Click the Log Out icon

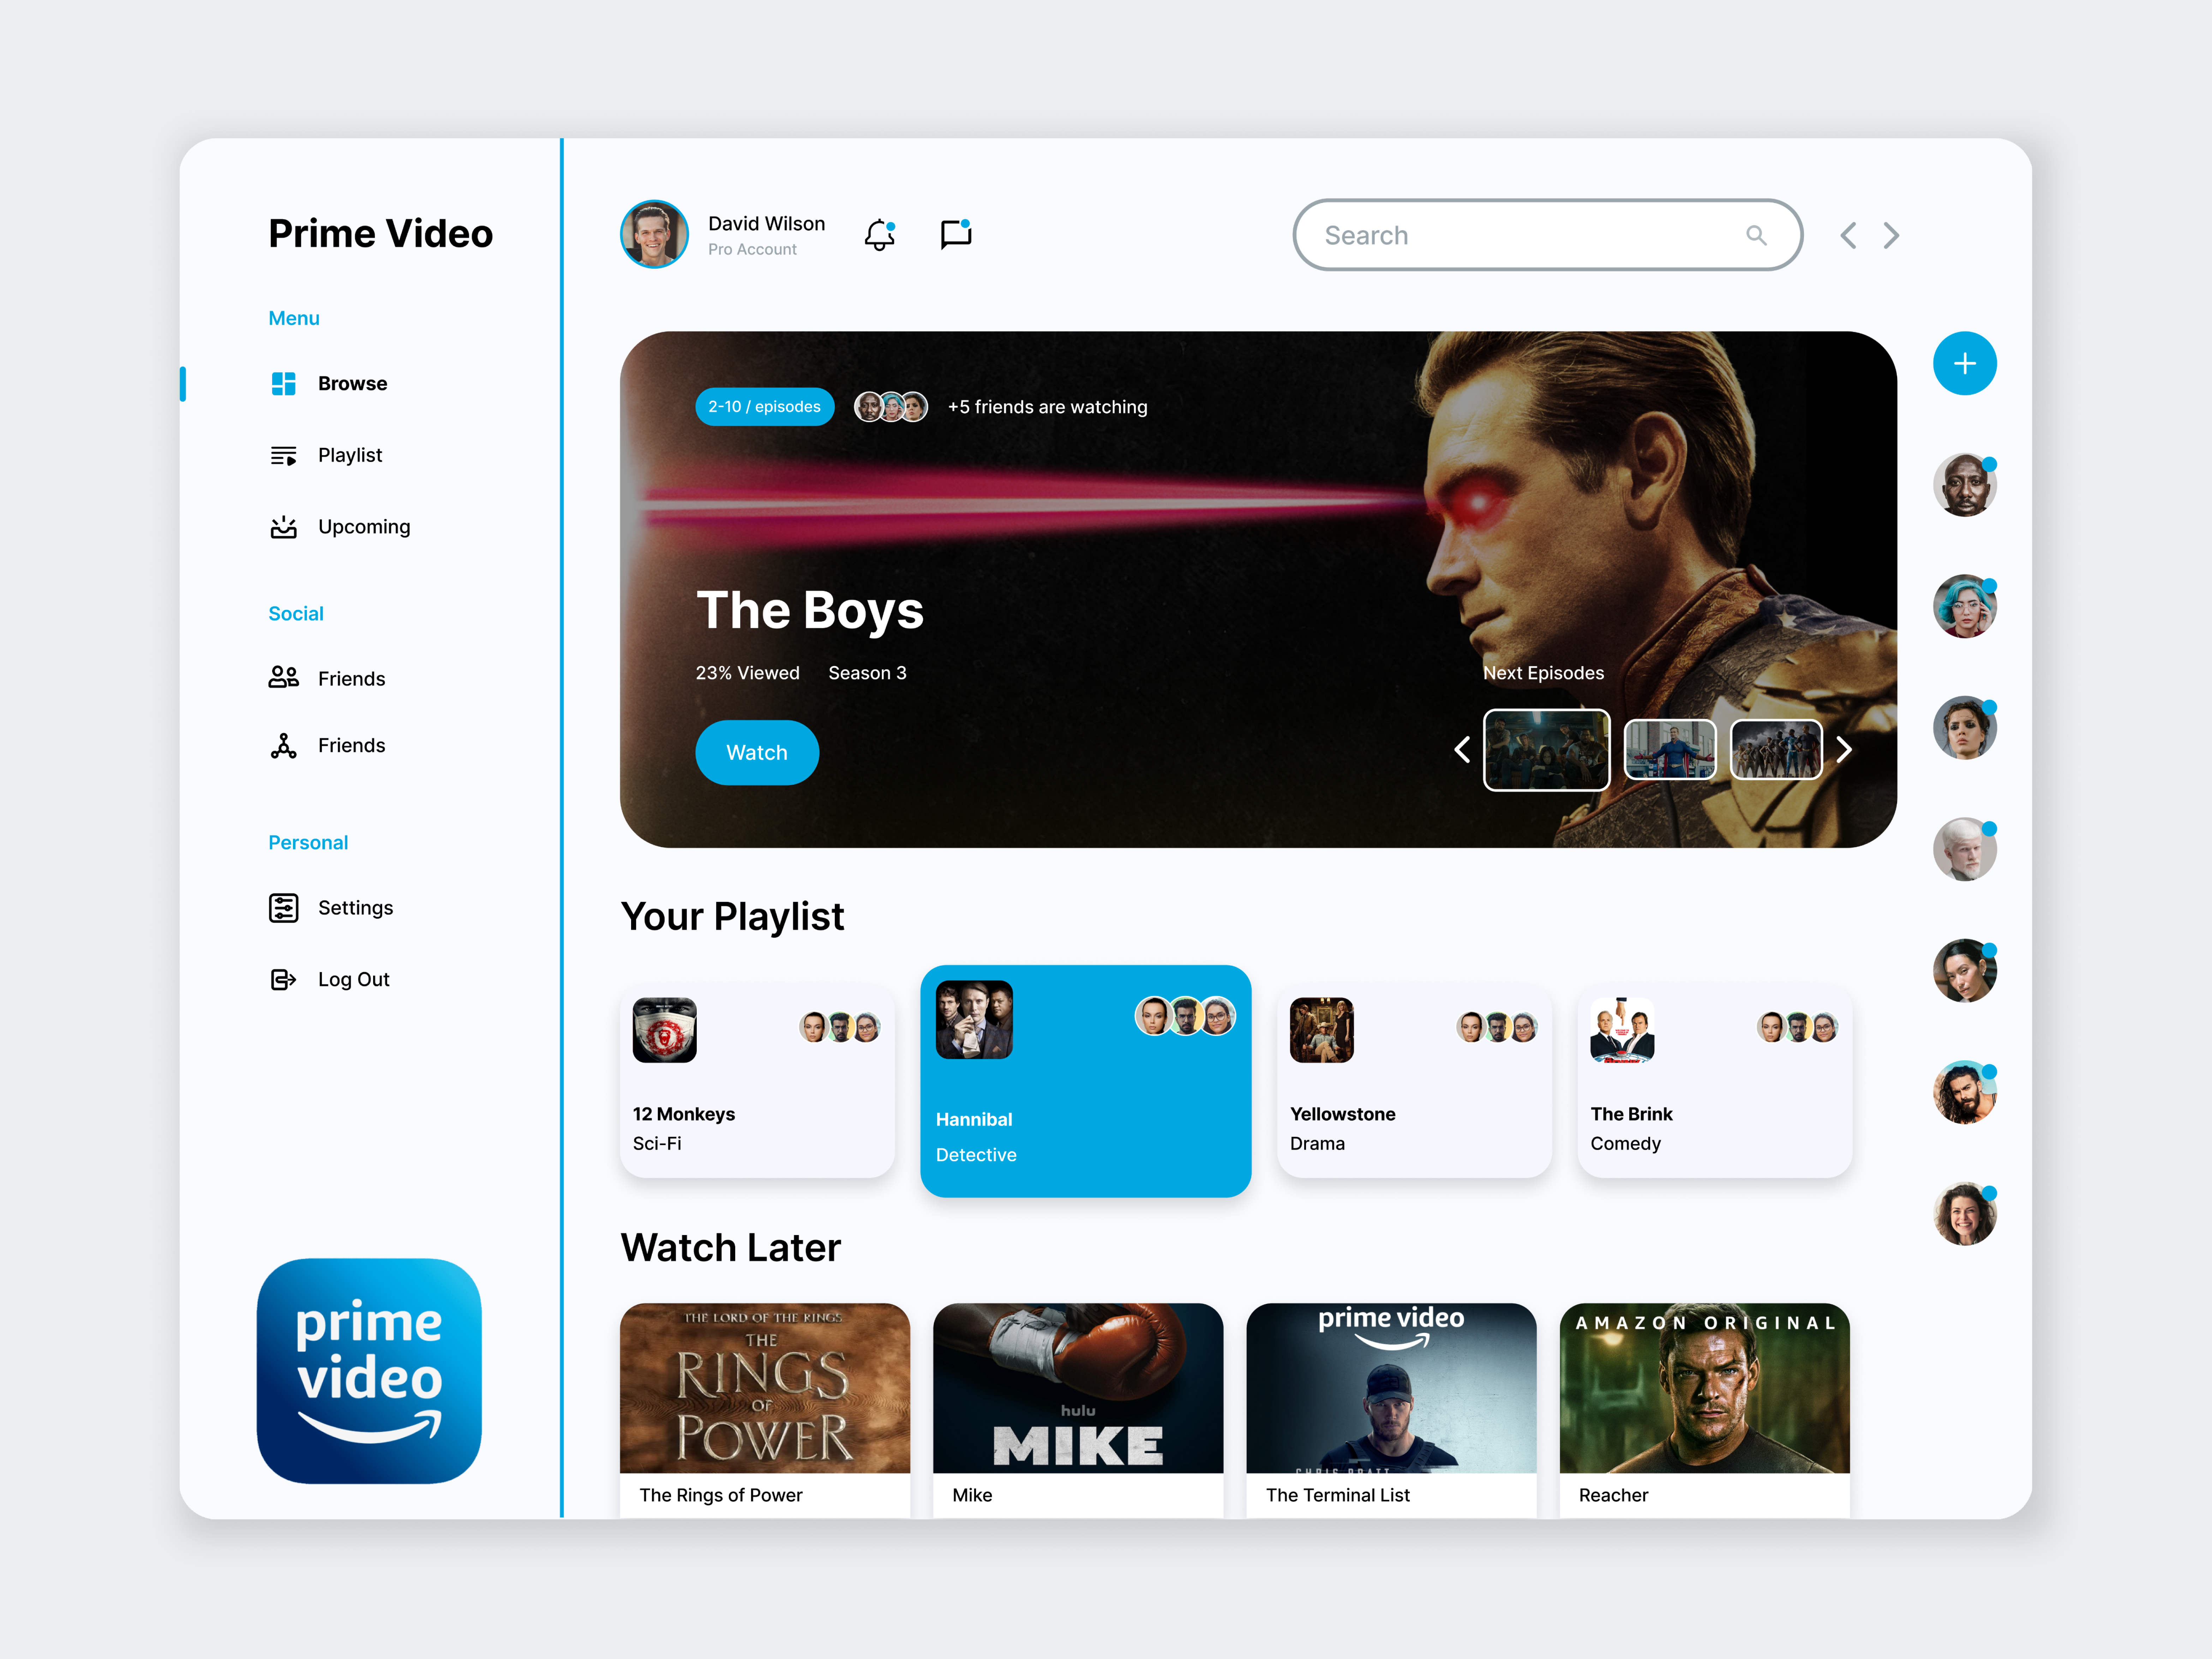click(284, 979)
